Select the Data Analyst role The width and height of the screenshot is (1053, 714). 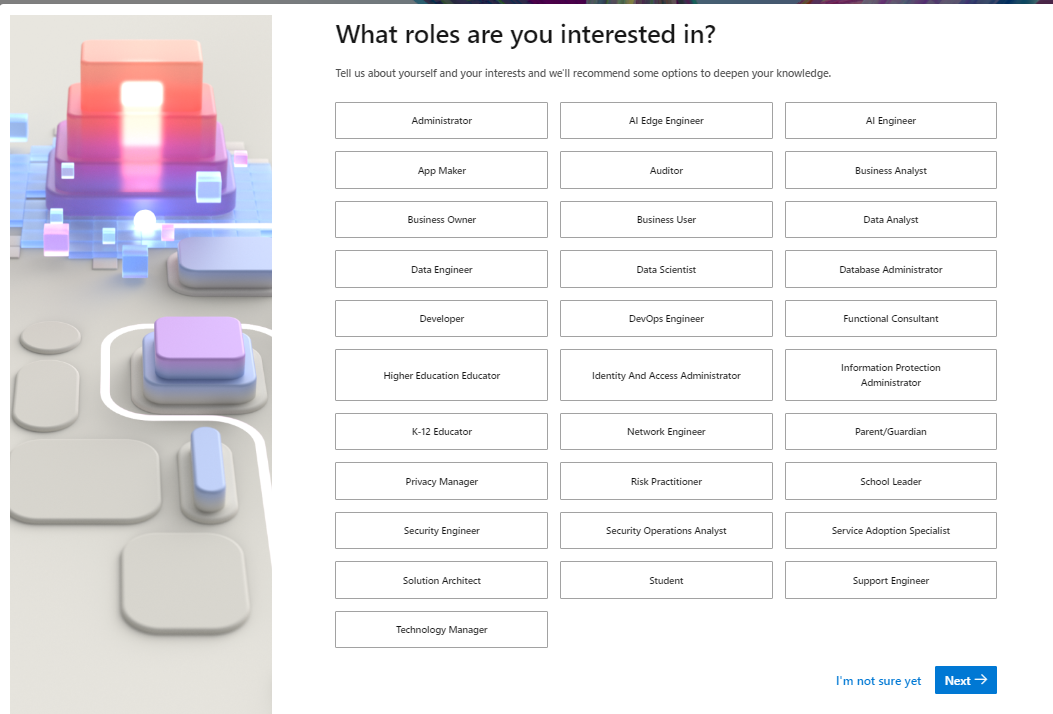pyautogui.click(x=890, y=220)
